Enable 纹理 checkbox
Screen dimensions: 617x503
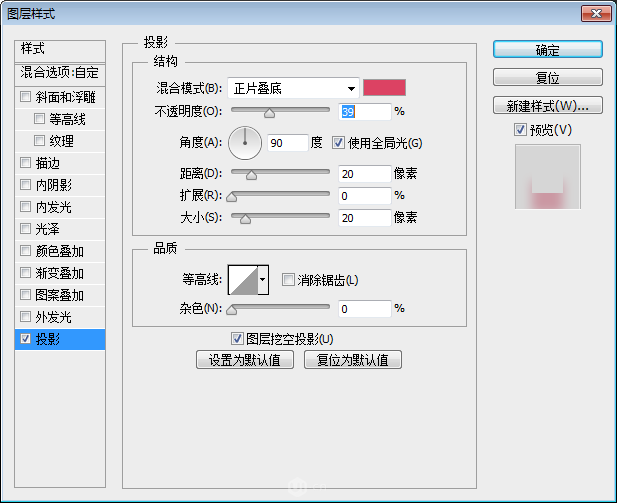coord(39,141)
